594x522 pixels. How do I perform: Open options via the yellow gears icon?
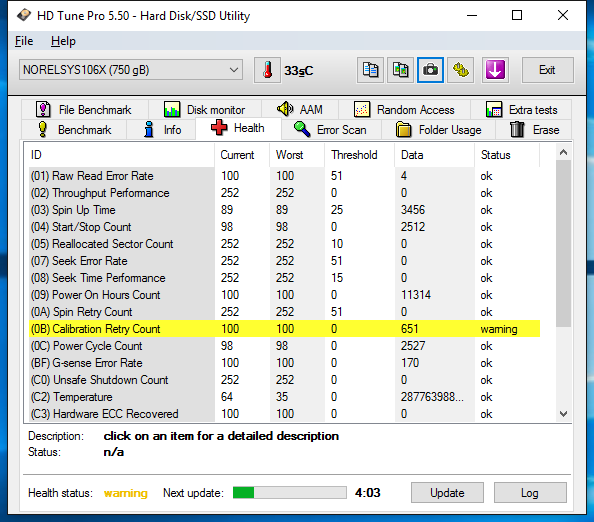coord(461,70)
